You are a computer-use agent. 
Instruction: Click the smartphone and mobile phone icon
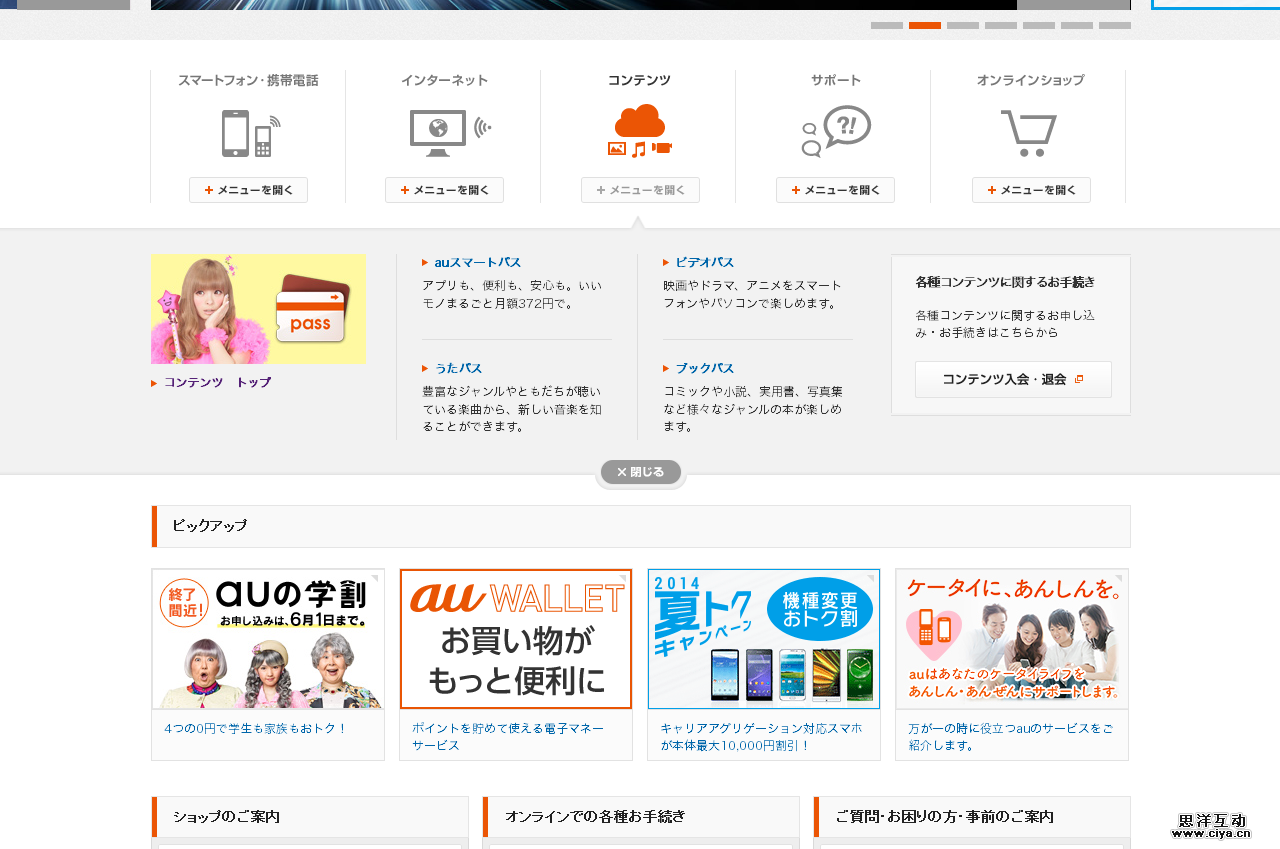tap(248, 133)
